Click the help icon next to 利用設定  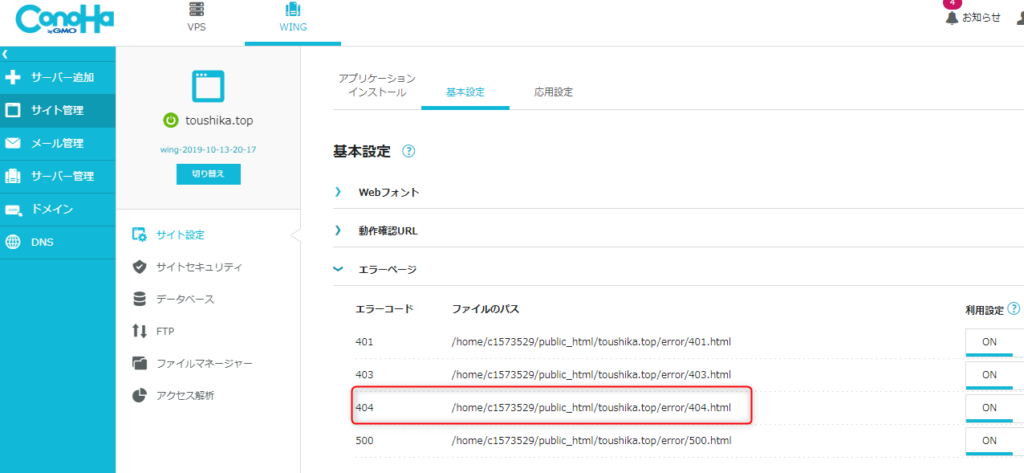(1014, 310)
